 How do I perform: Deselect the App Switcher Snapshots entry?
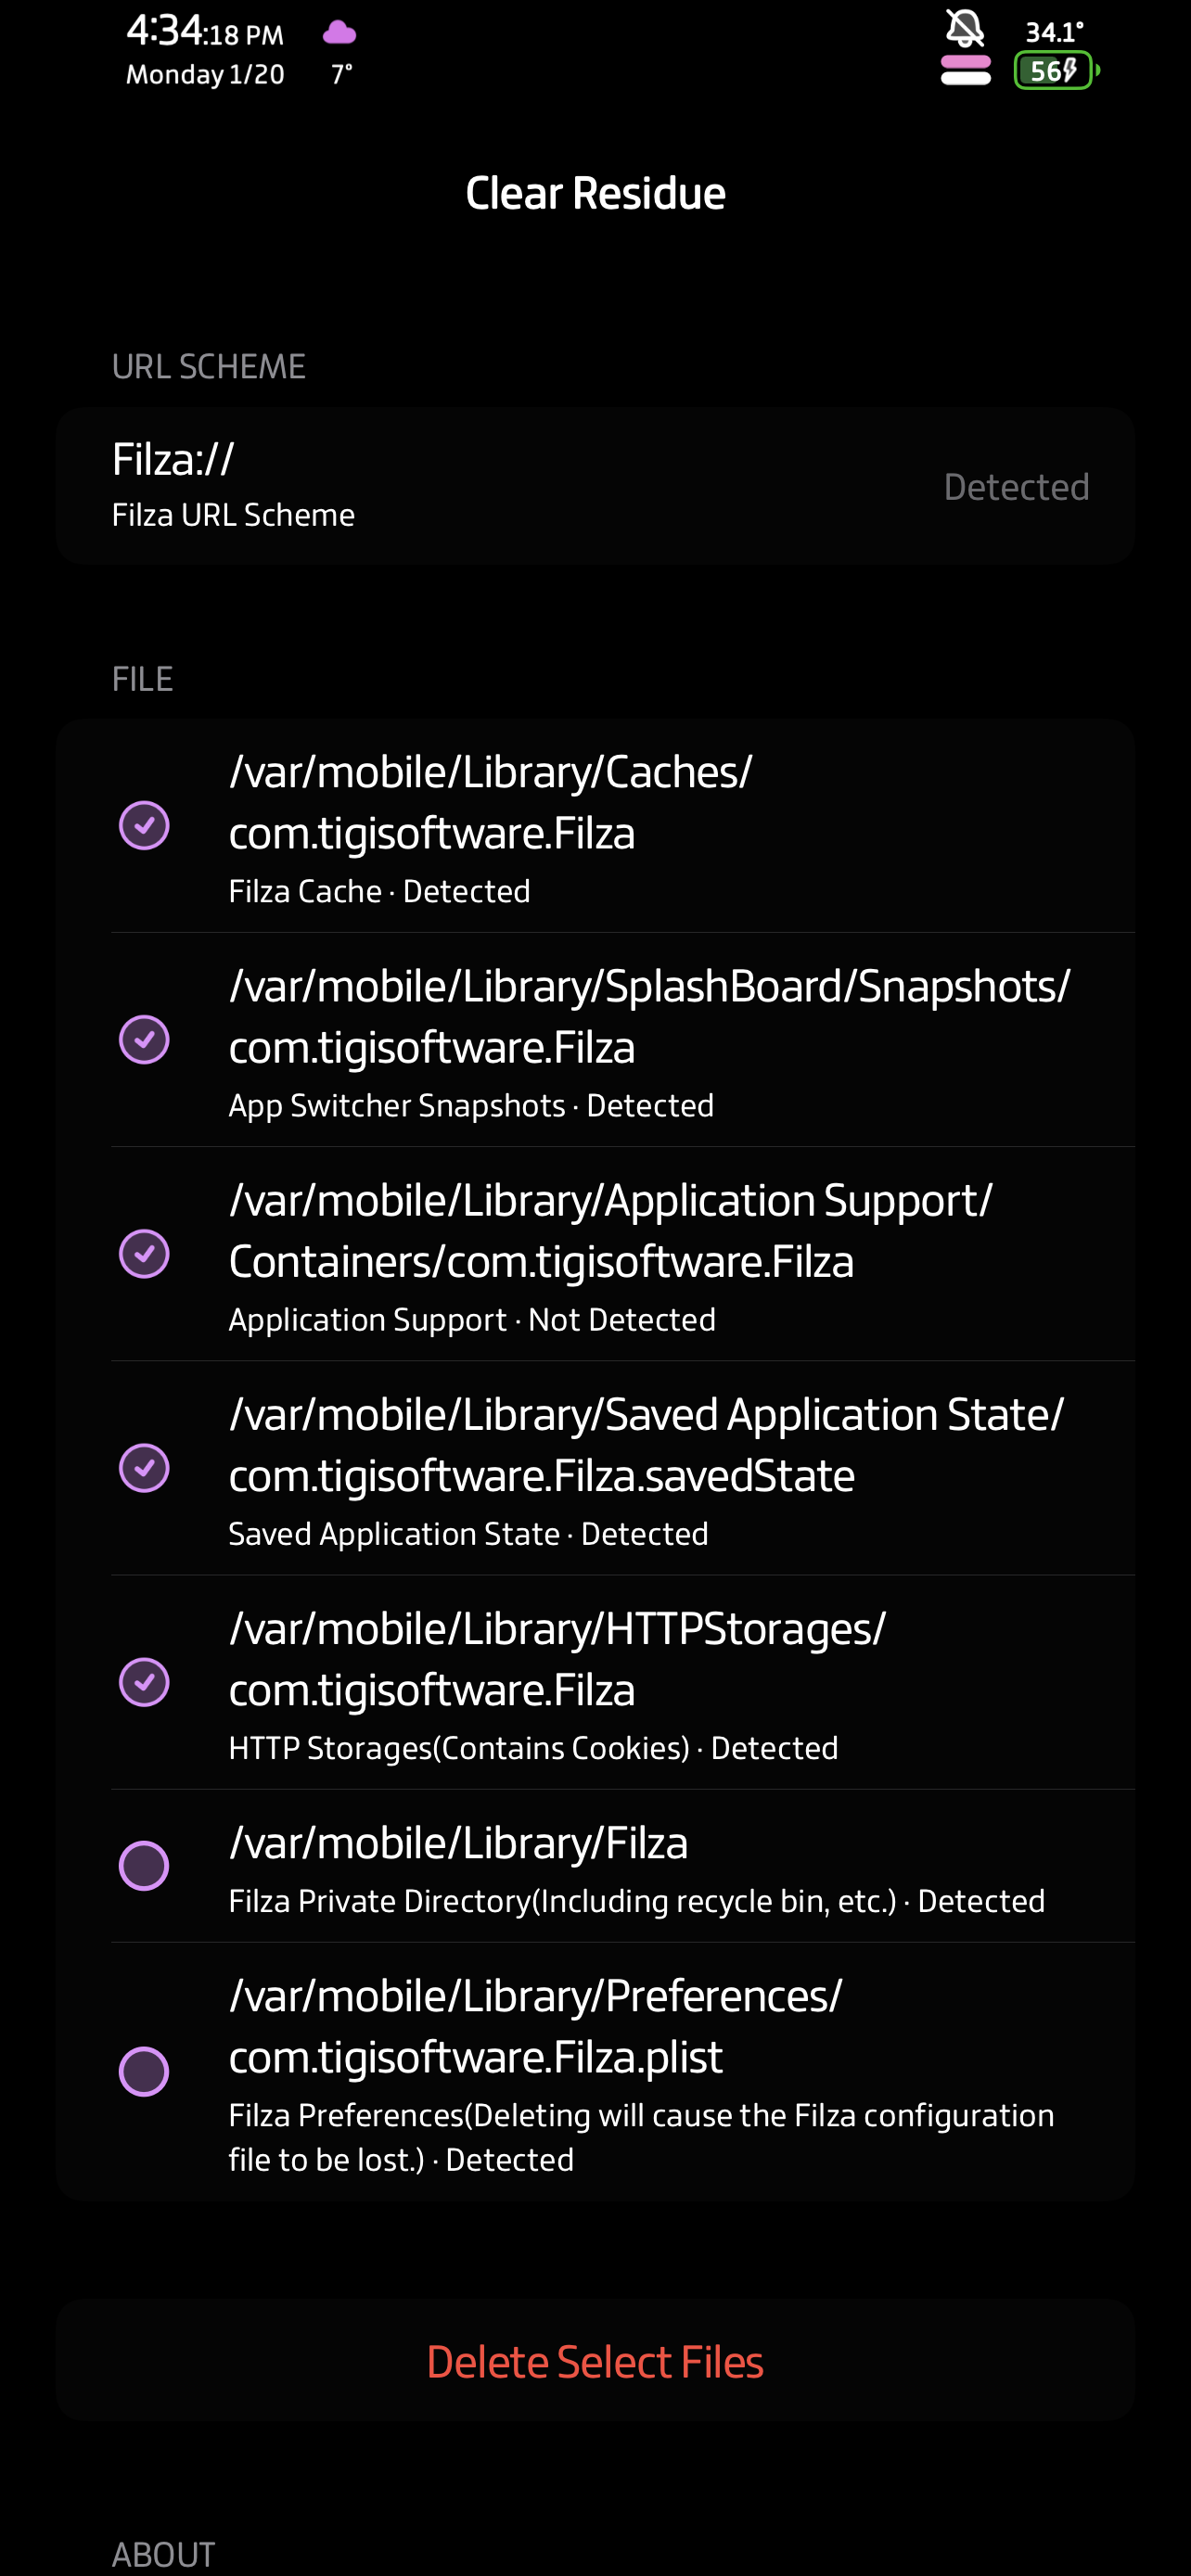[x=144, y=1039]
